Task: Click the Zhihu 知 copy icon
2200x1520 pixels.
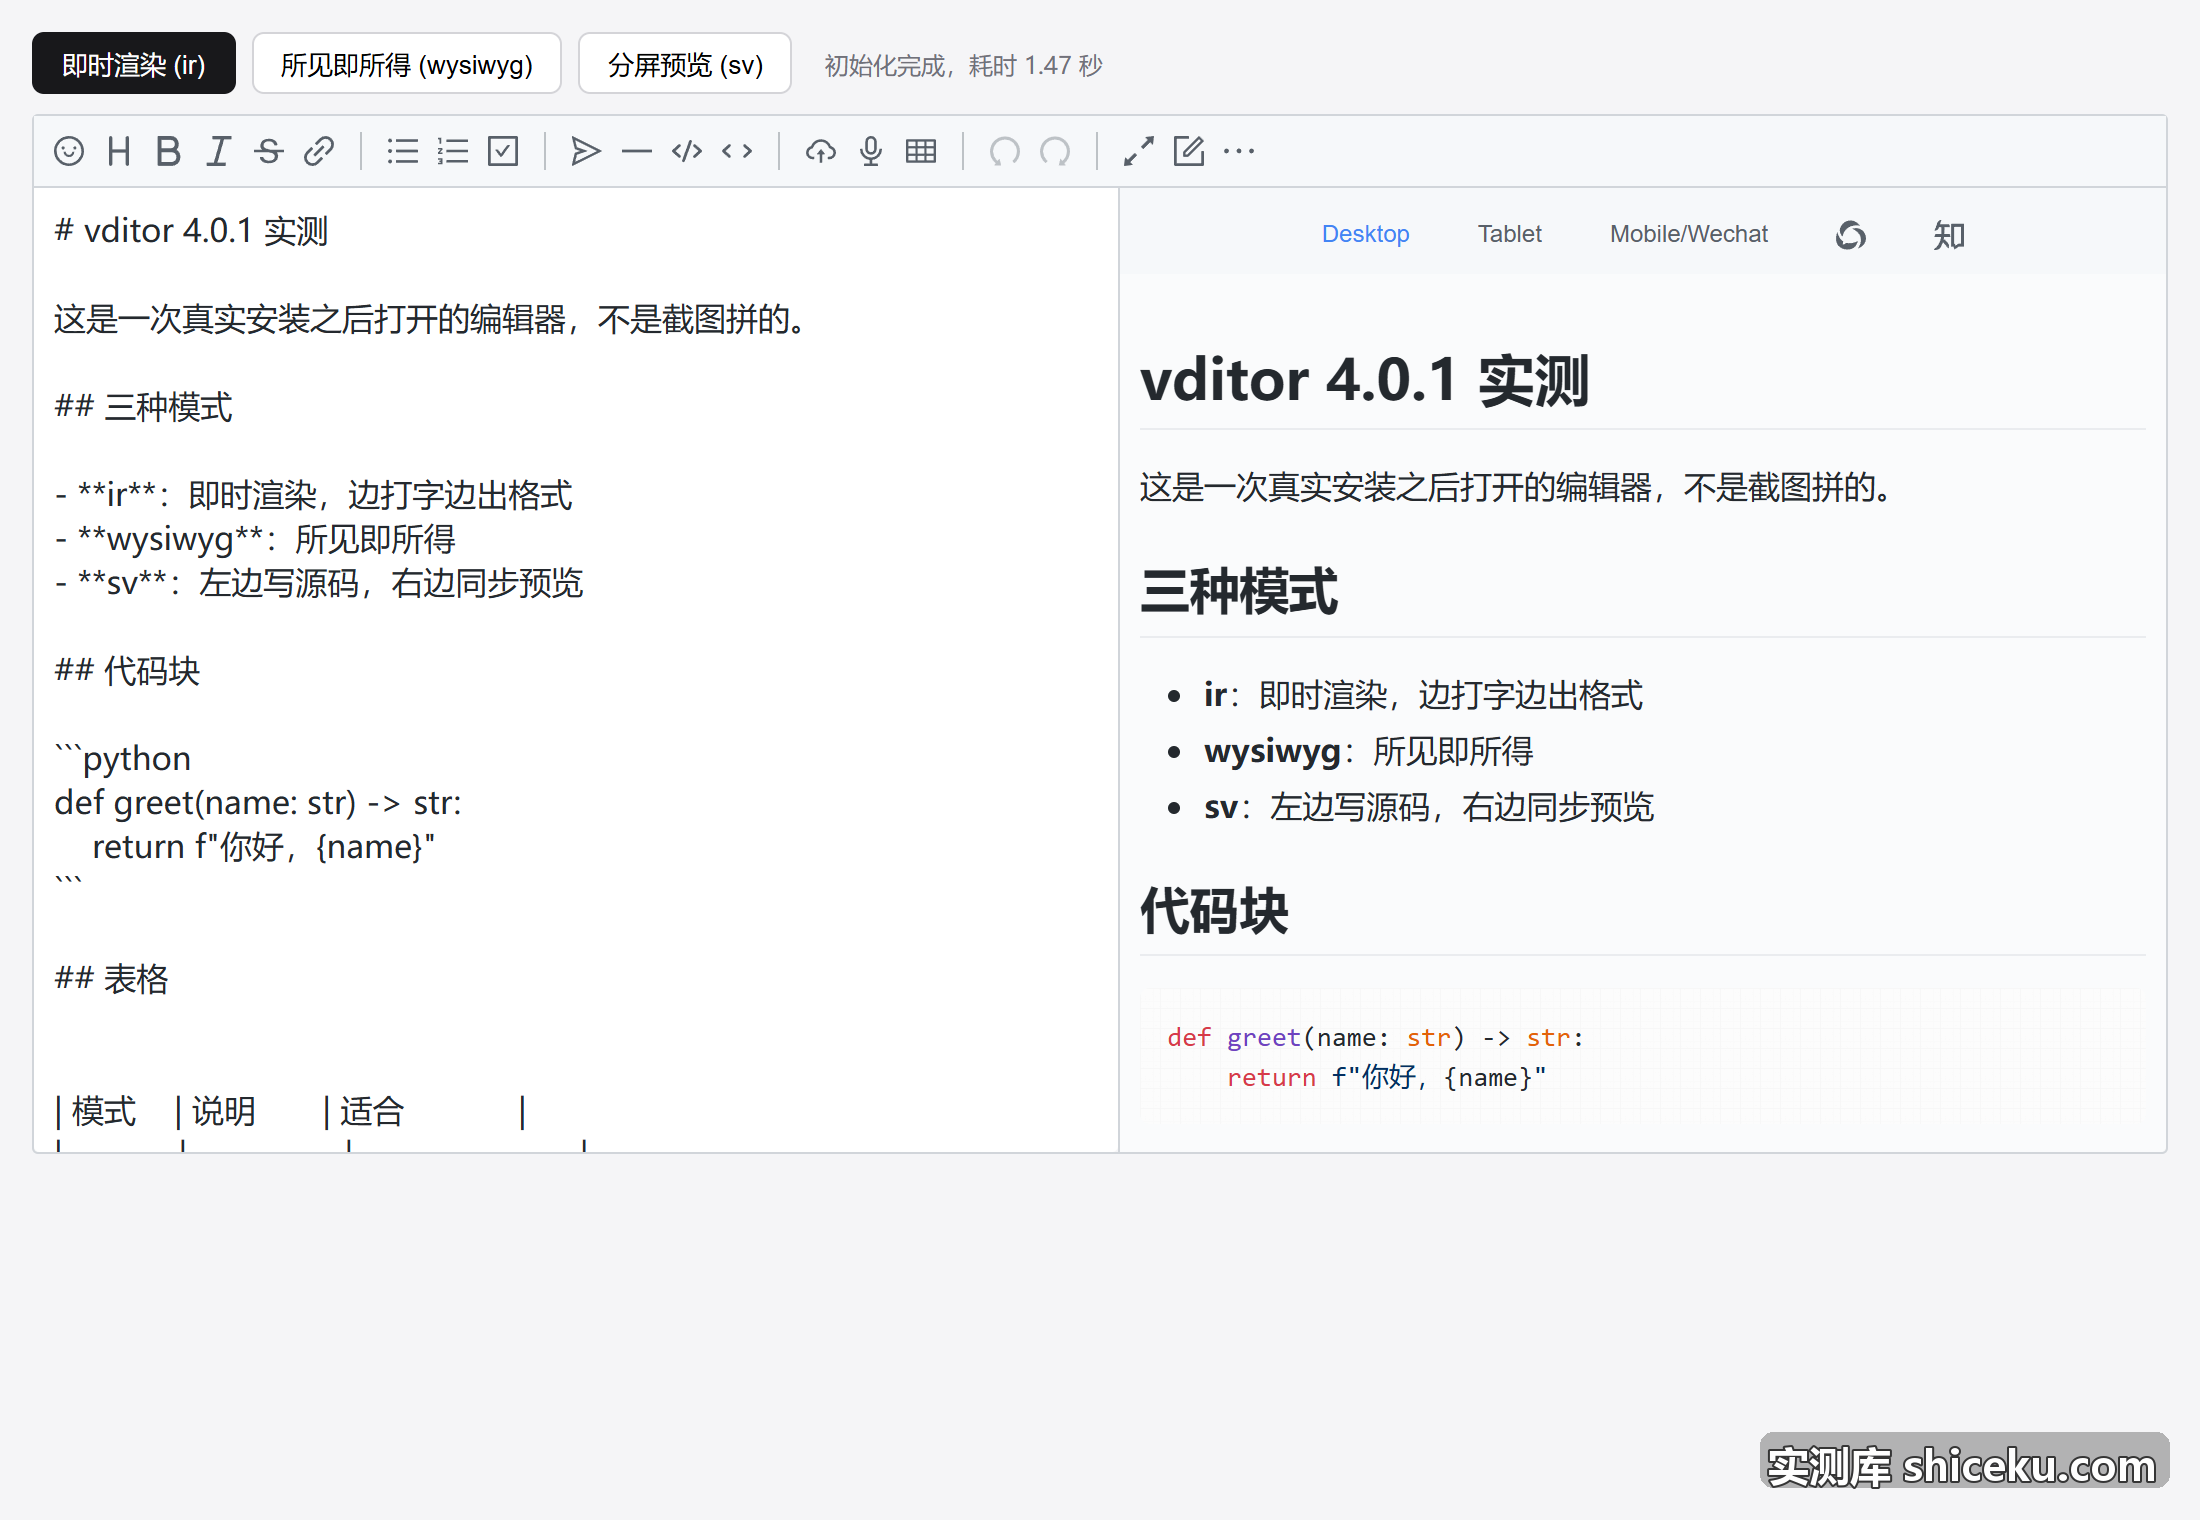Action: pyautogui.click(x=1949, y=235)
